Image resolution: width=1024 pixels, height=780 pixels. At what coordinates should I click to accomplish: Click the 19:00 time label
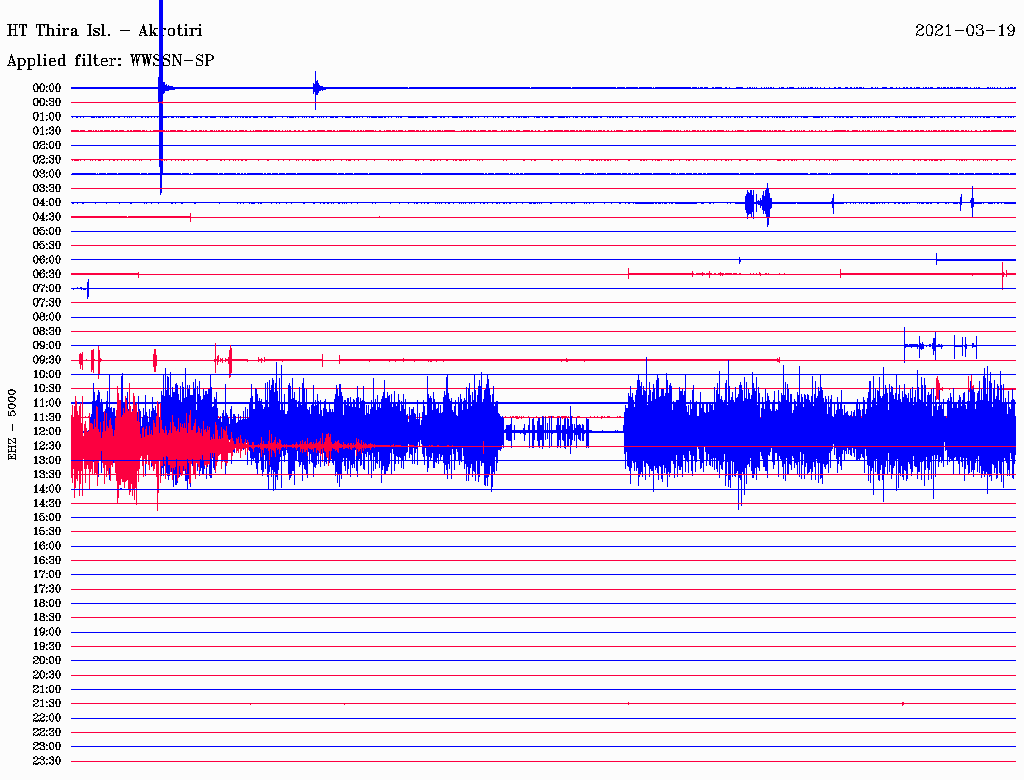point(47,632)
